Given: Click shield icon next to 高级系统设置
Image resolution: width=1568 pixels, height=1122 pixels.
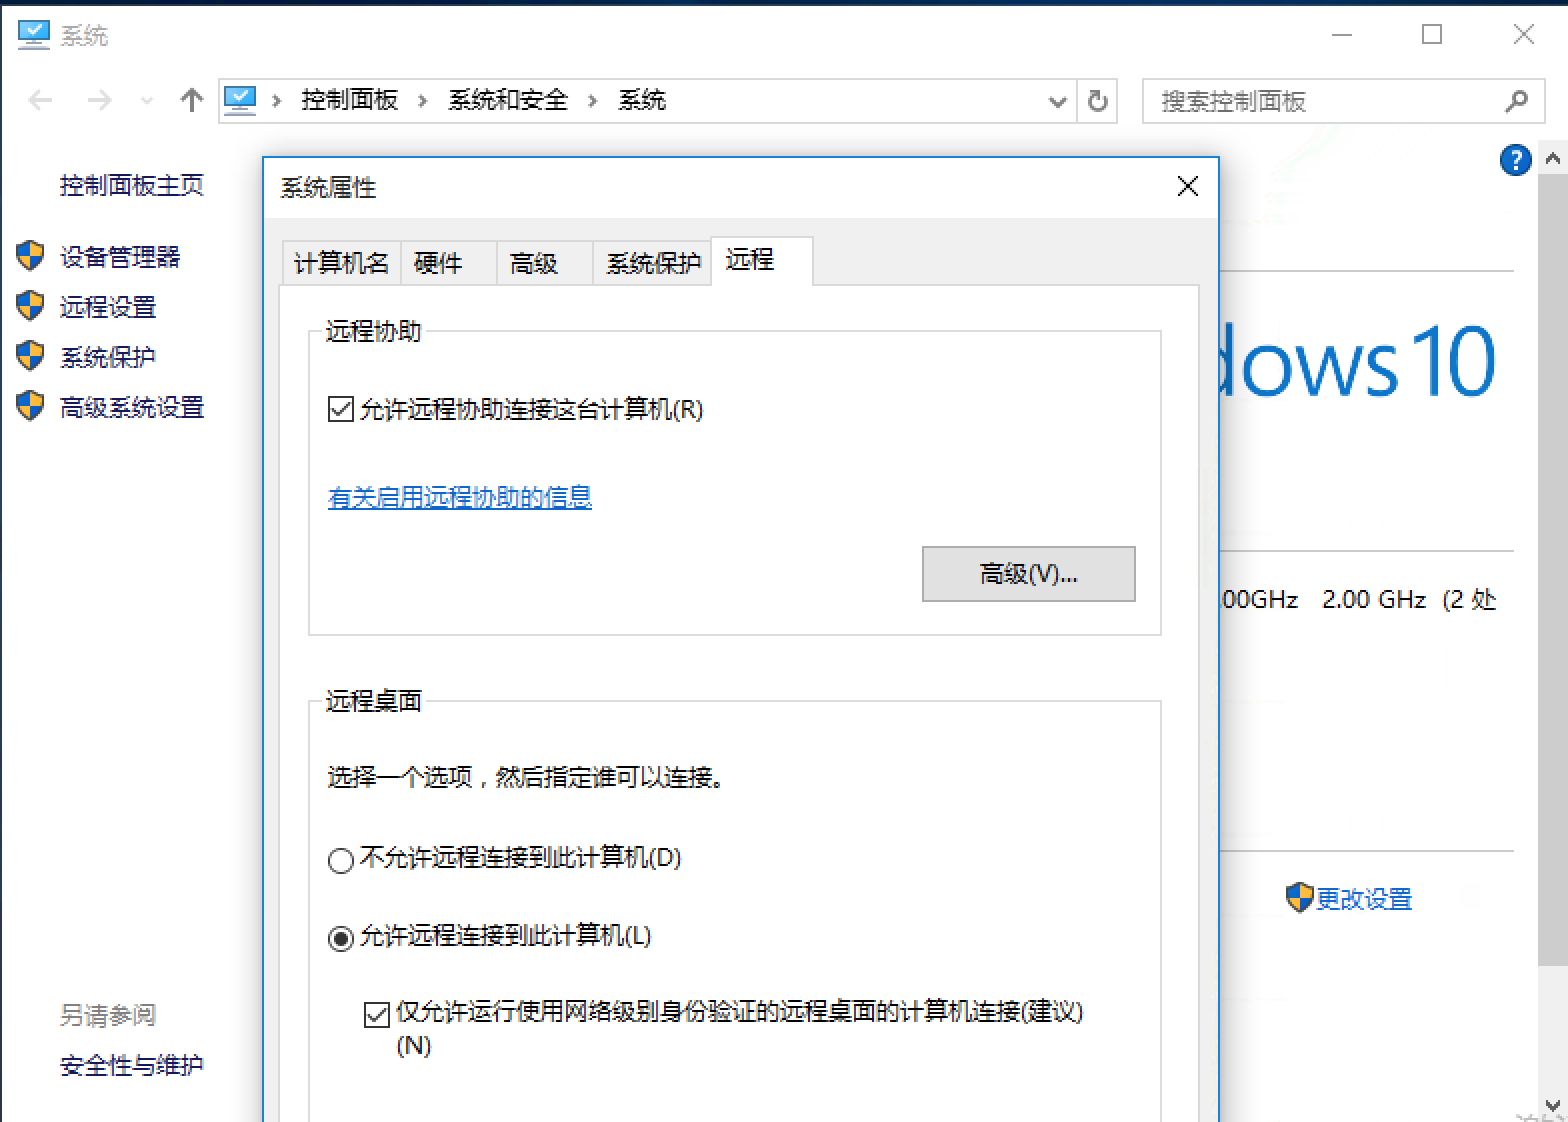Looking at the screenshot, I should pyautogui.click(x=31, y=406).
